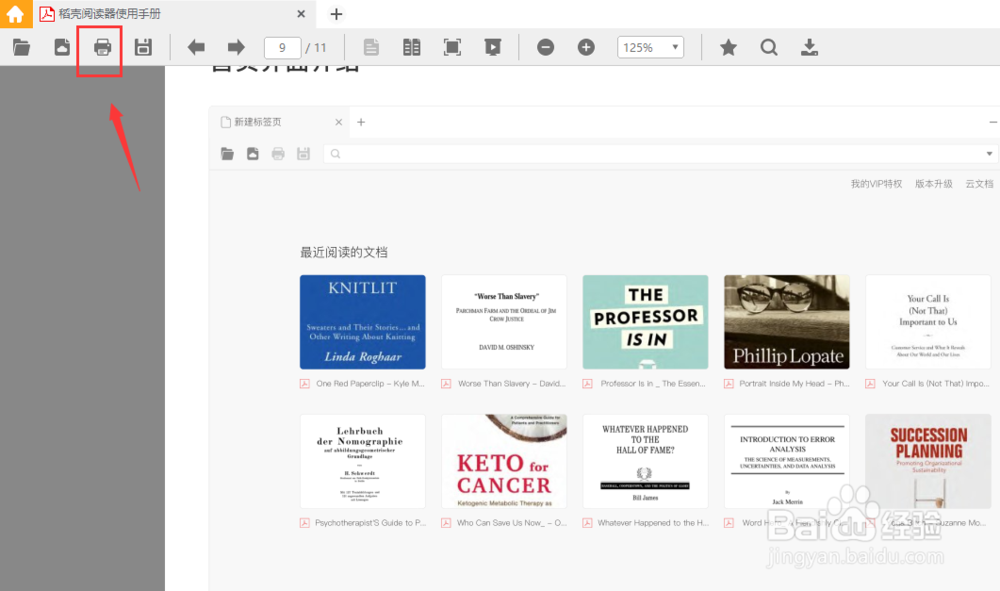The width and height of the screenshot is (1000, 591).
Task: Download the document with the download icon
Action: tap(809, 47)
